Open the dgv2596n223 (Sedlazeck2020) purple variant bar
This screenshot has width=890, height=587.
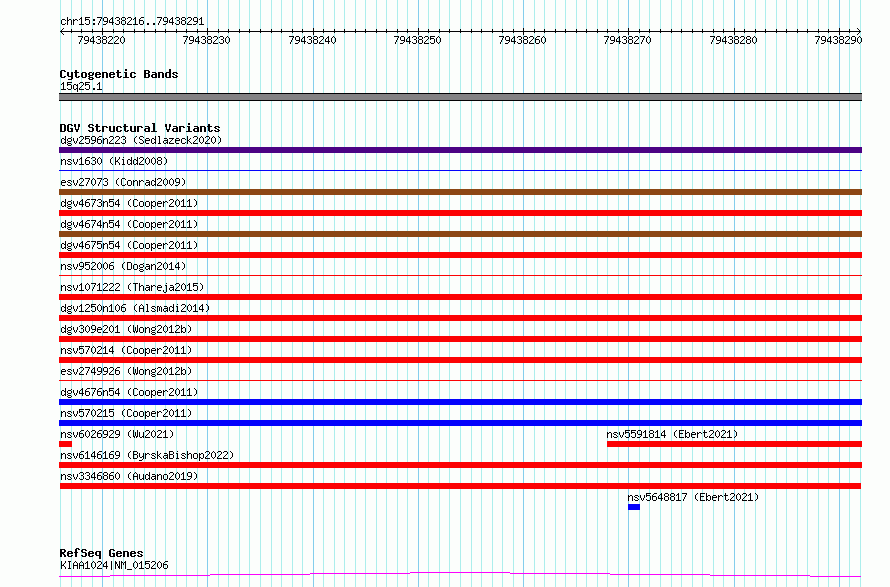[460, 150]
